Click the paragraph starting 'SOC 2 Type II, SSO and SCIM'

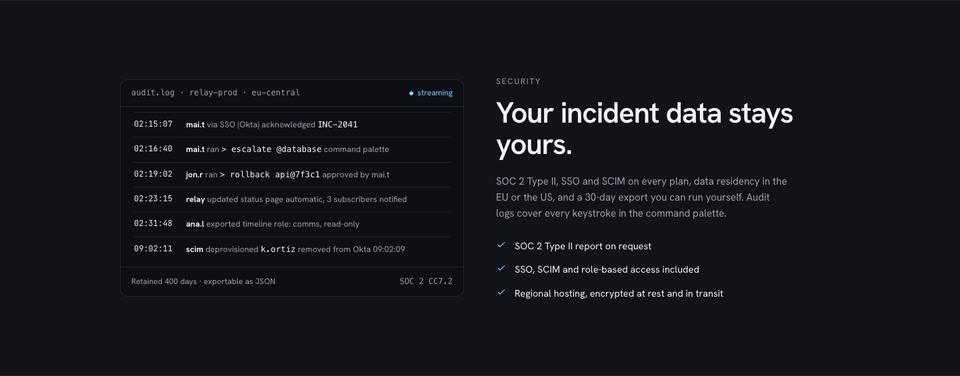click(642, 198)
